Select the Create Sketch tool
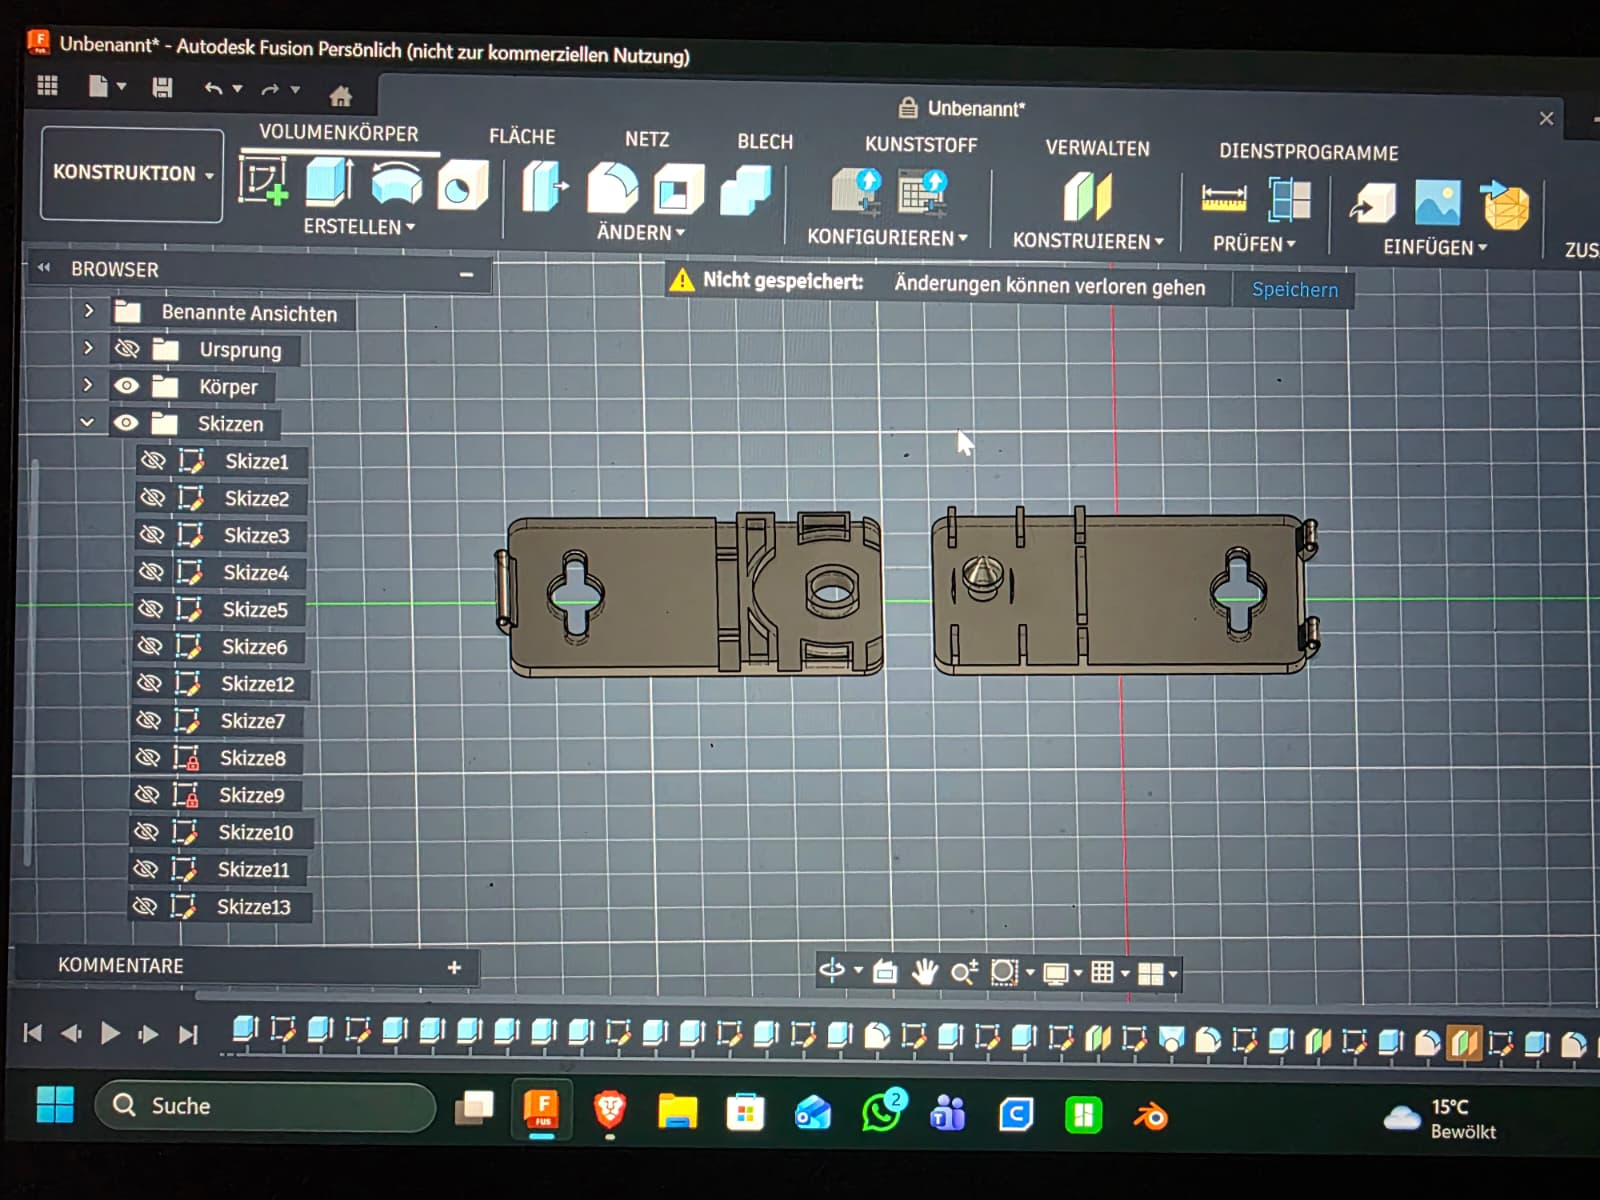This screenshot has width=1600, height=1200. pos(264,182)
